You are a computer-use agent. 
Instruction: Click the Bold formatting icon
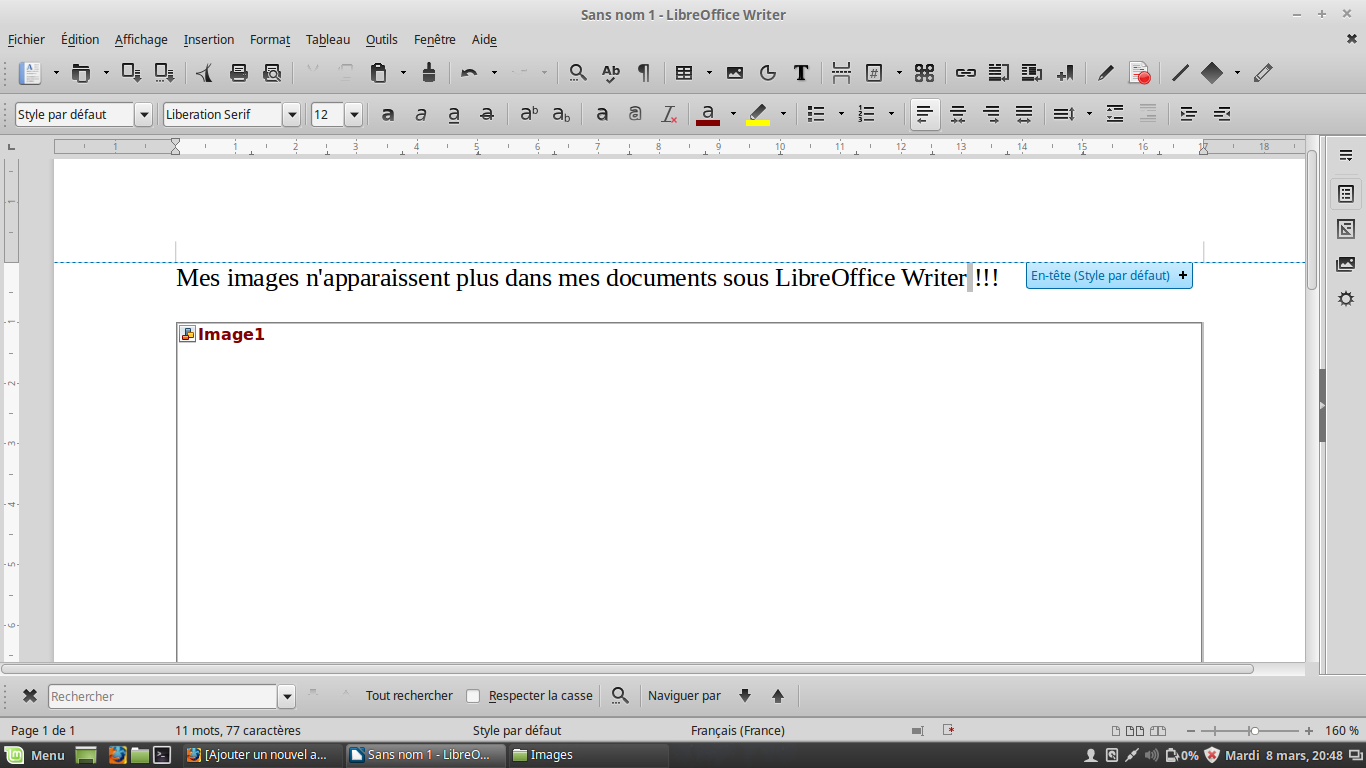(388, 114)
